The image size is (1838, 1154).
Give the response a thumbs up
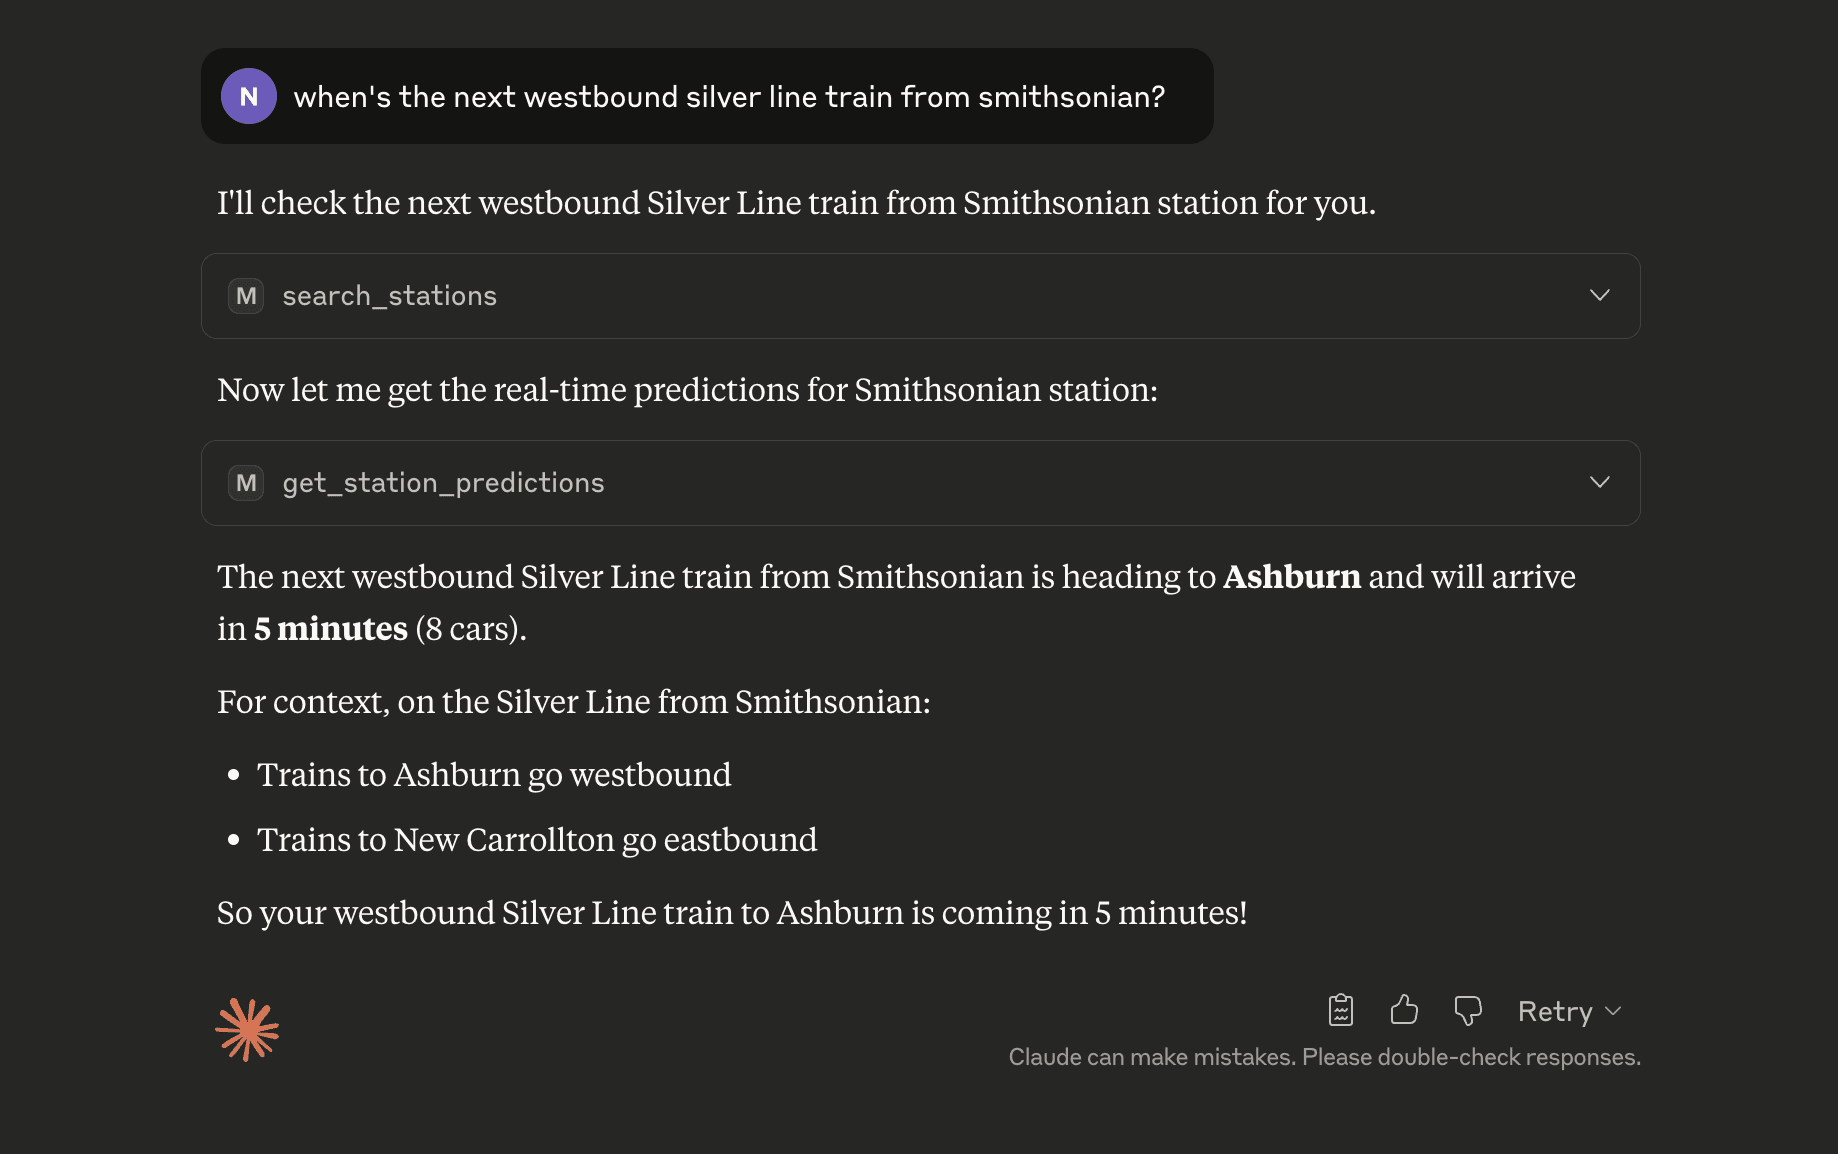(x=1404, y=1010)
